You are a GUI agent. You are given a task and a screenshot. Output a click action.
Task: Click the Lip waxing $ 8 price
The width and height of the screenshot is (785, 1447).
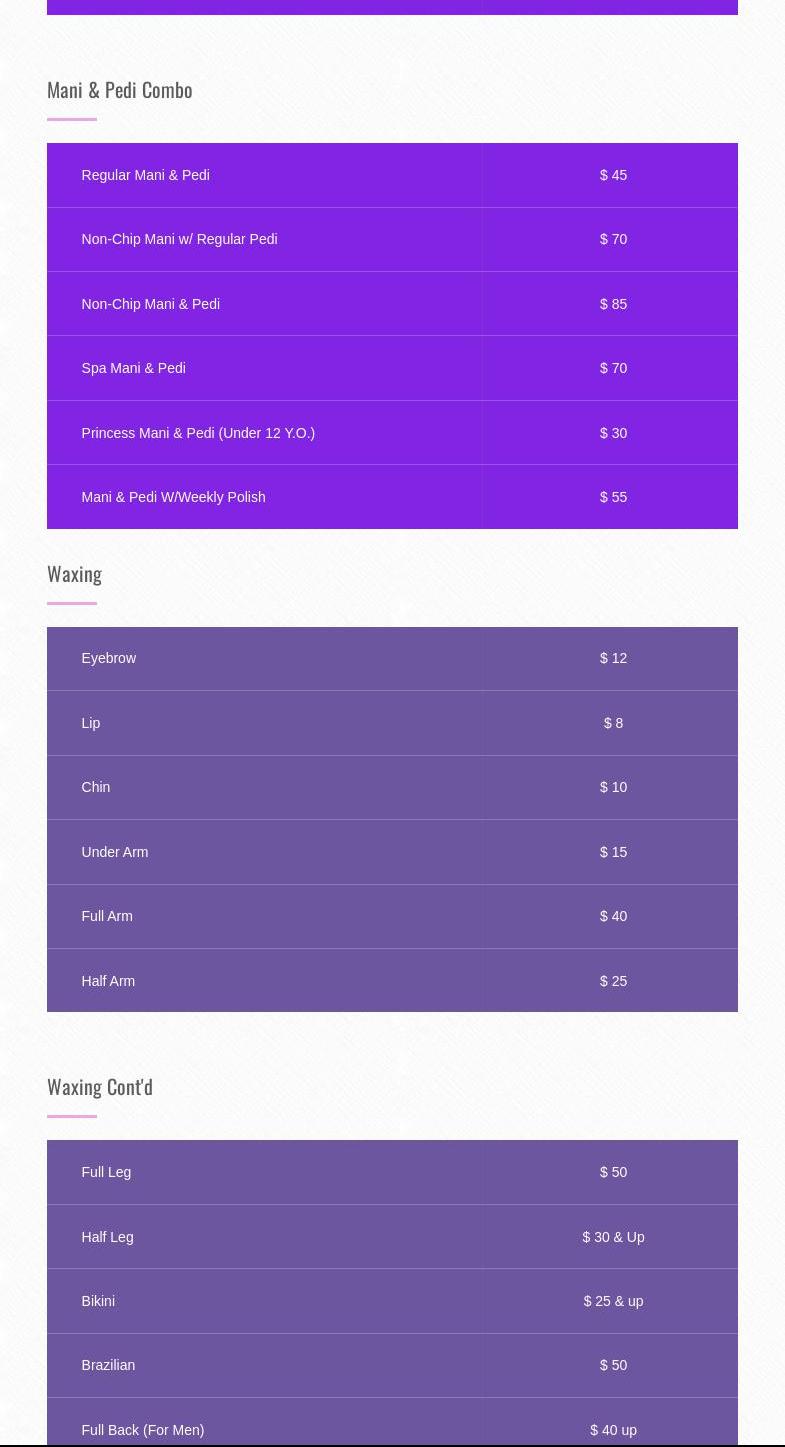coord(613,723)
